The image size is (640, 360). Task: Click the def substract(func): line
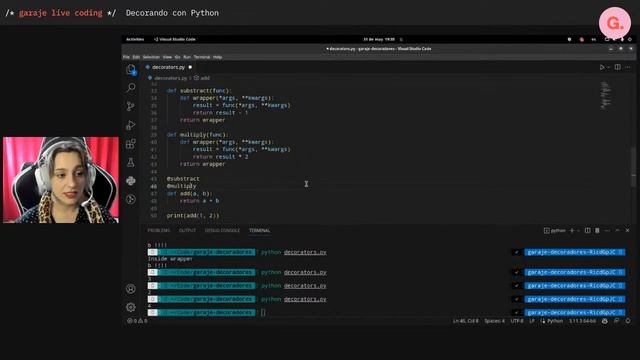[199, 91]
